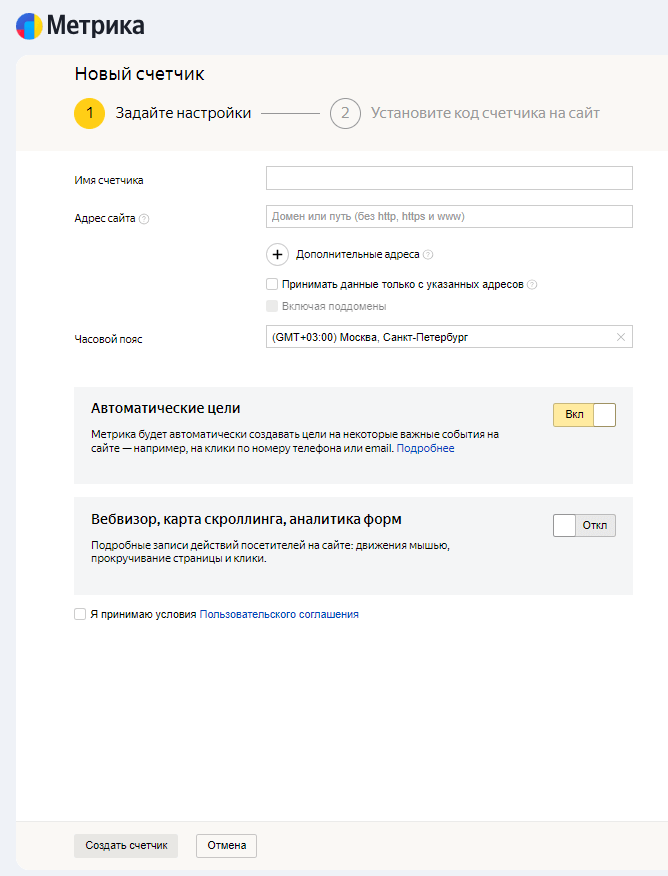This screenshot has width=668, height=876.
Task: Open the help icon beside Дополнительные адреса
Action: [x=428, y=255]
